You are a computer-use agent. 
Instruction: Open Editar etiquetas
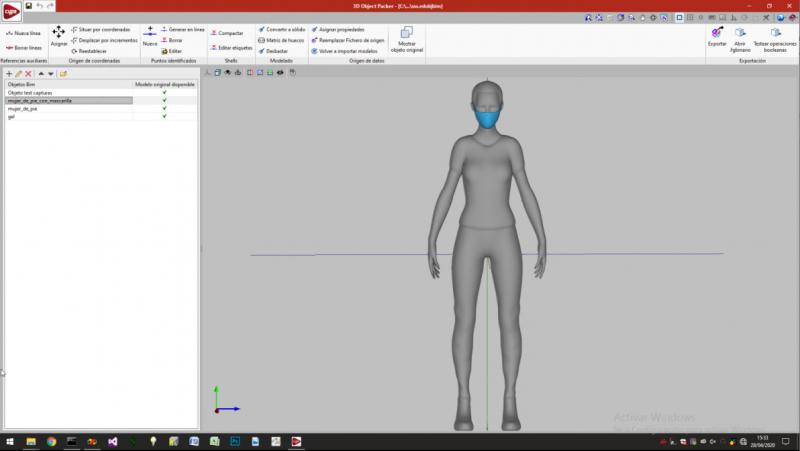pyautogui.click(x=233, y=48)
